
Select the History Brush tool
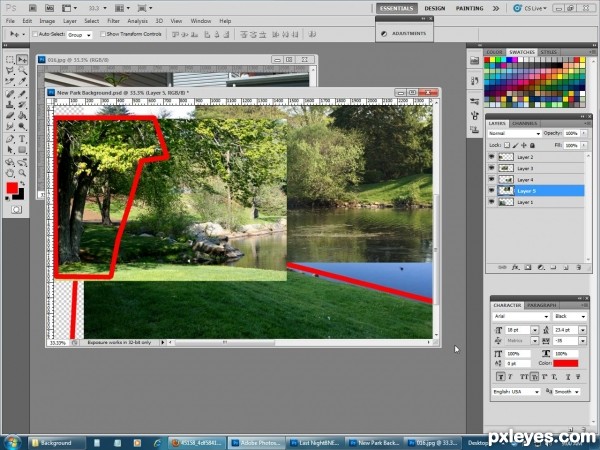(22, 104)
